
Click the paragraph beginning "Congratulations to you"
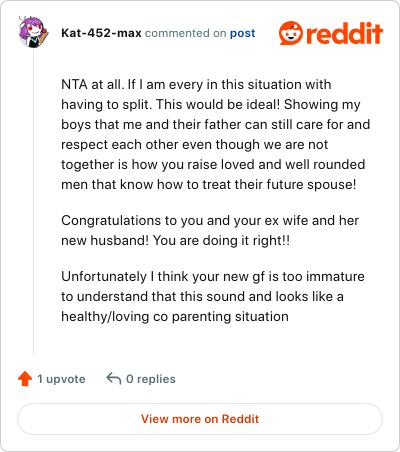(x=210, y=230)
